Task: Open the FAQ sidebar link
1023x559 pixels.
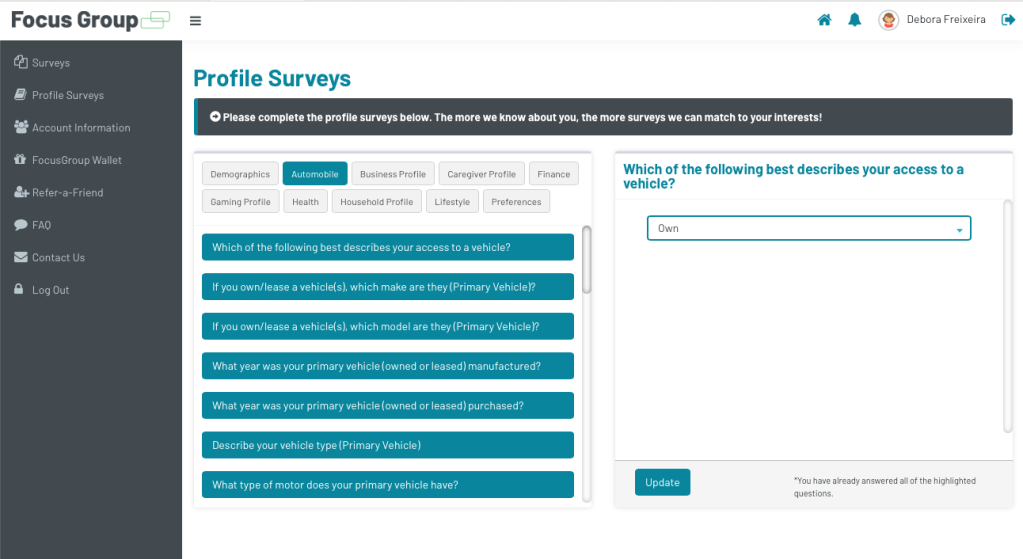Action: click(41, 225)
